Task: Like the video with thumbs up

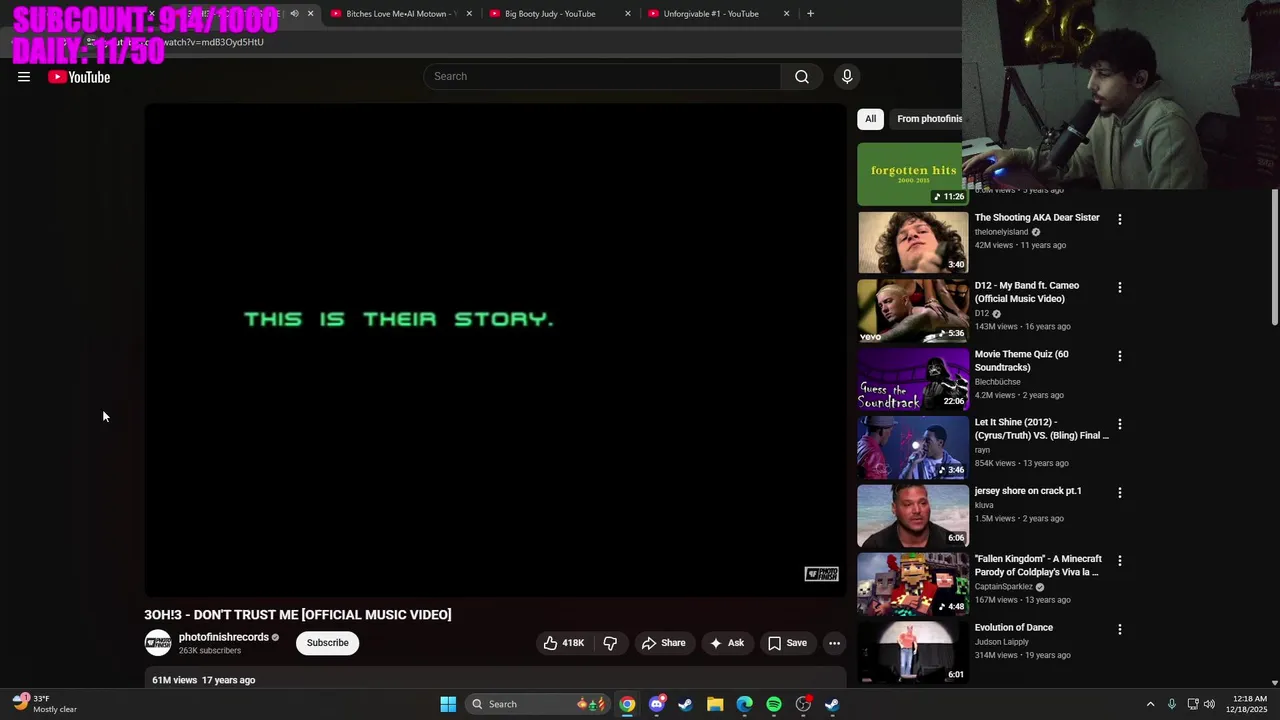Action: click(563, 643)
